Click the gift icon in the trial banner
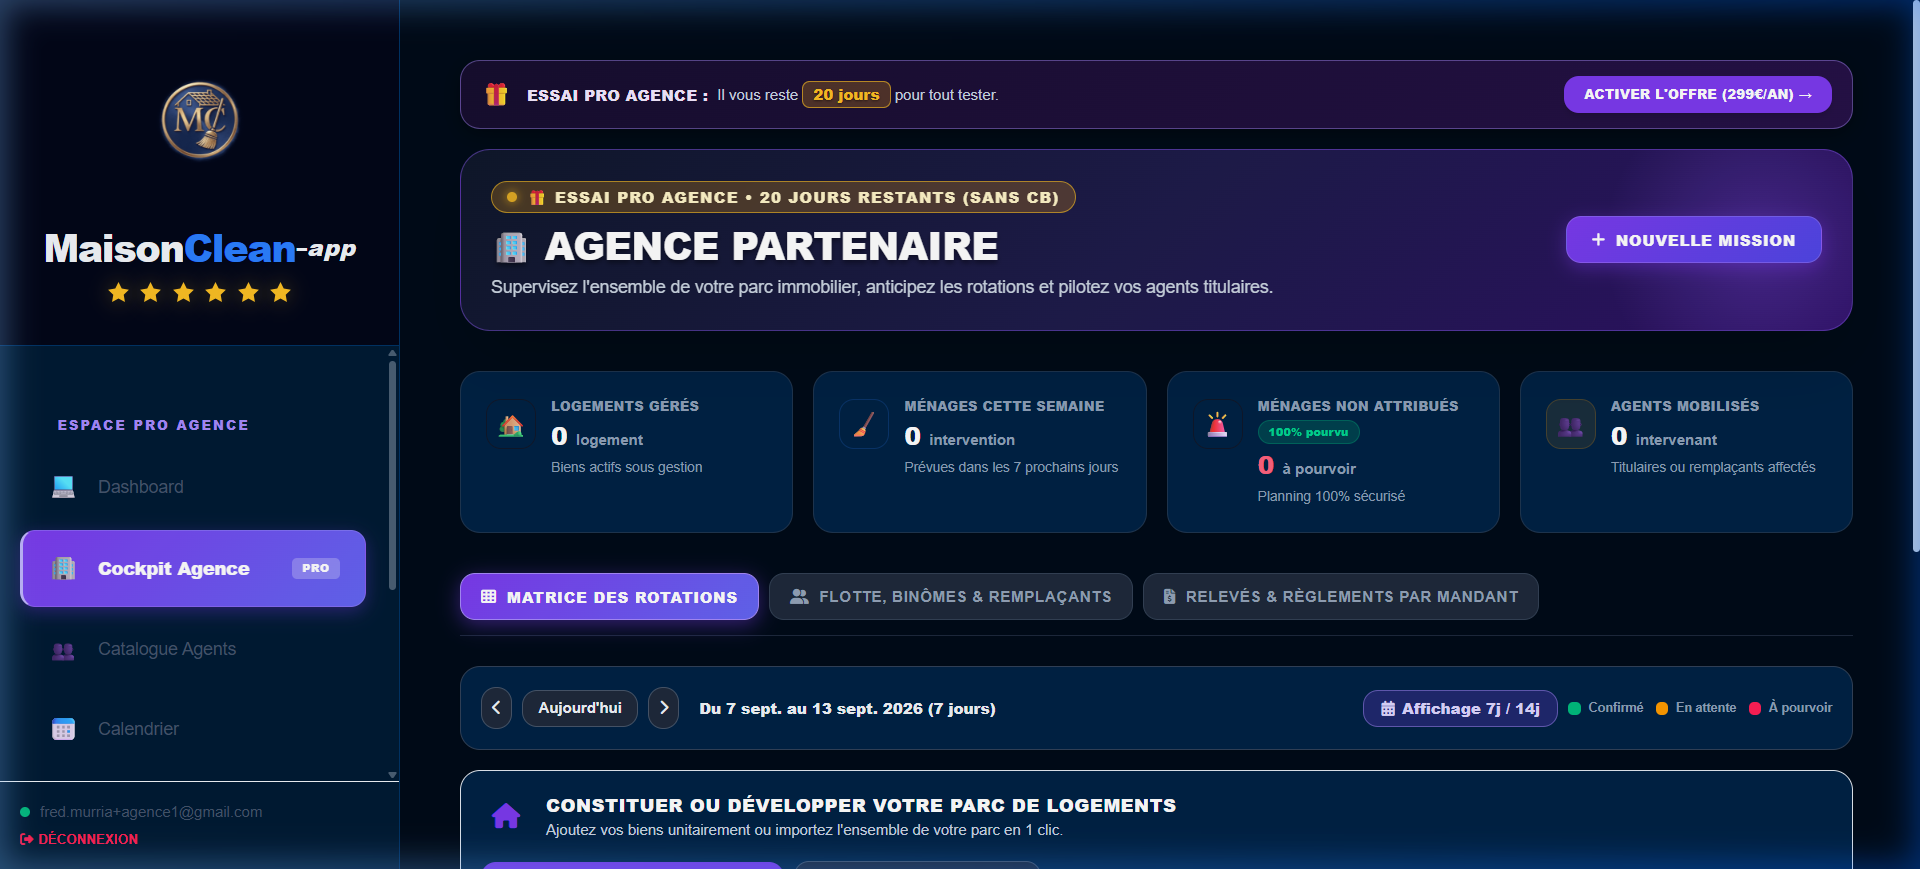 [x=496, y=94]
